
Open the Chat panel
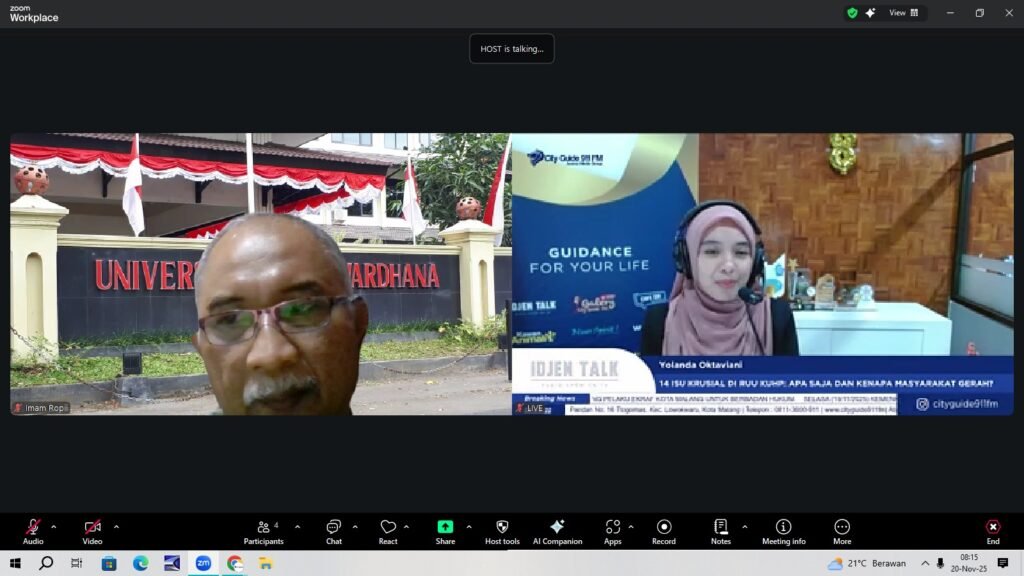point(333,528)
